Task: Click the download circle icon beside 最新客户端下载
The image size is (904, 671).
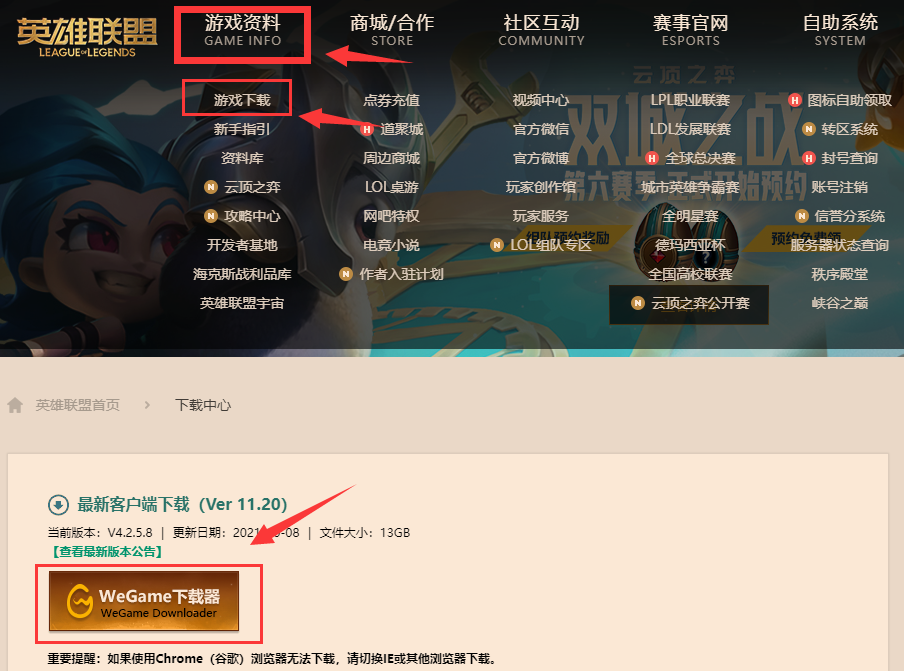Action: [x=58, y=505]
